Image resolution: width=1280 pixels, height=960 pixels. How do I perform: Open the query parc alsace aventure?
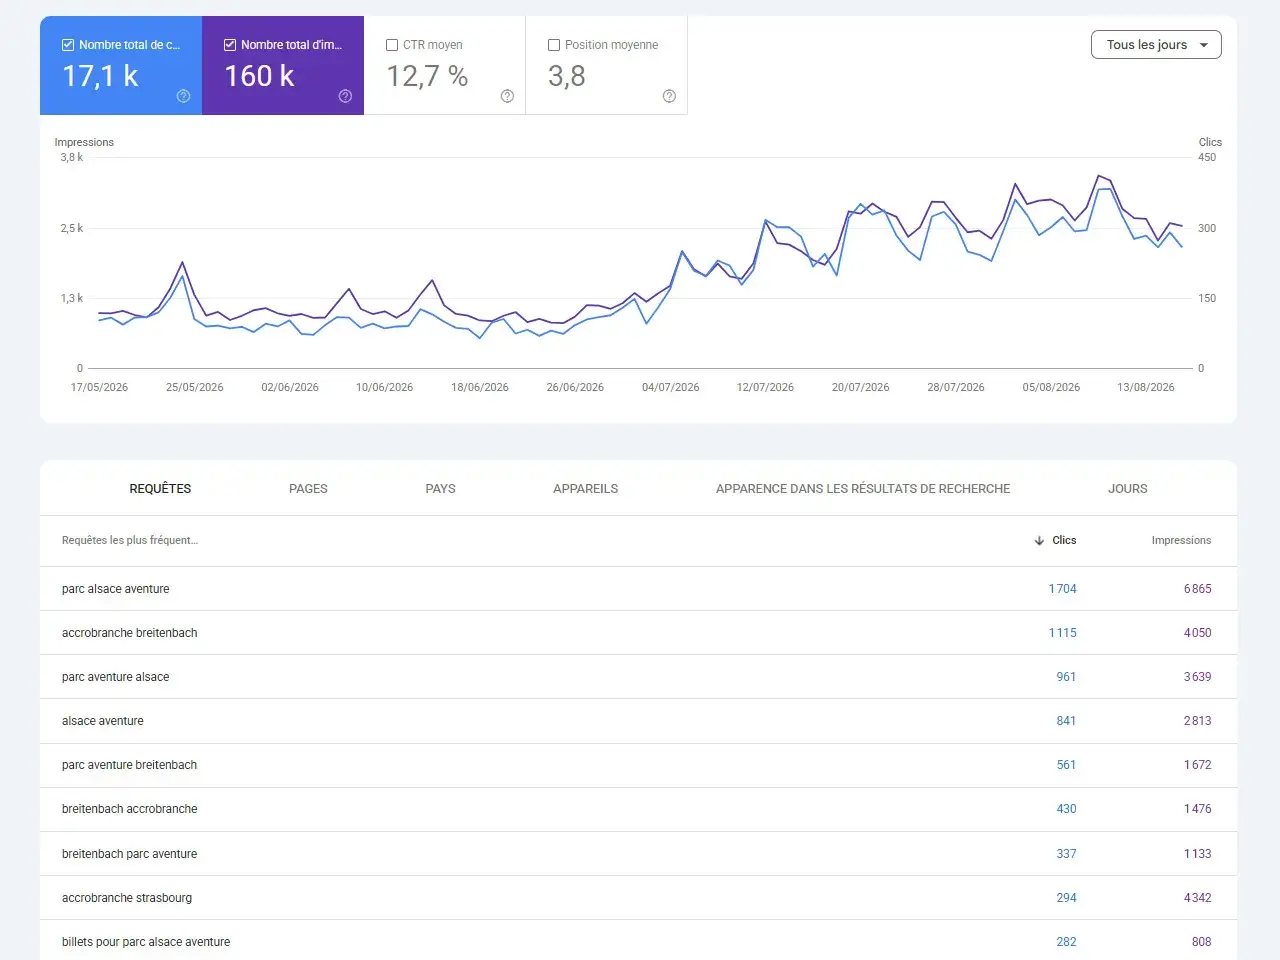115,589
